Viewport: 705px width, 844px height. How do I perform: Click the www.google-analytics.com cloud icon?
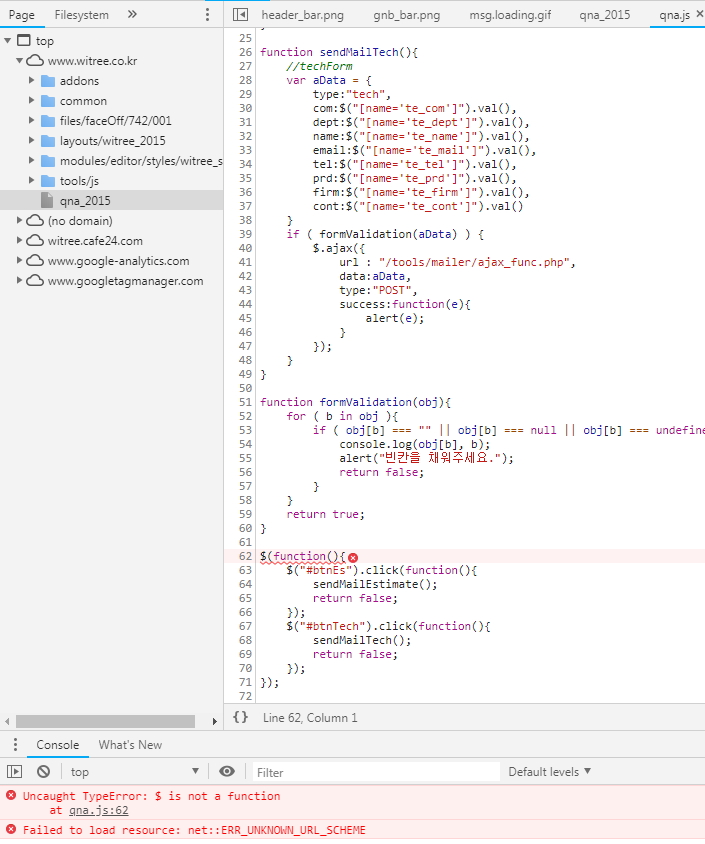[35, 261]
